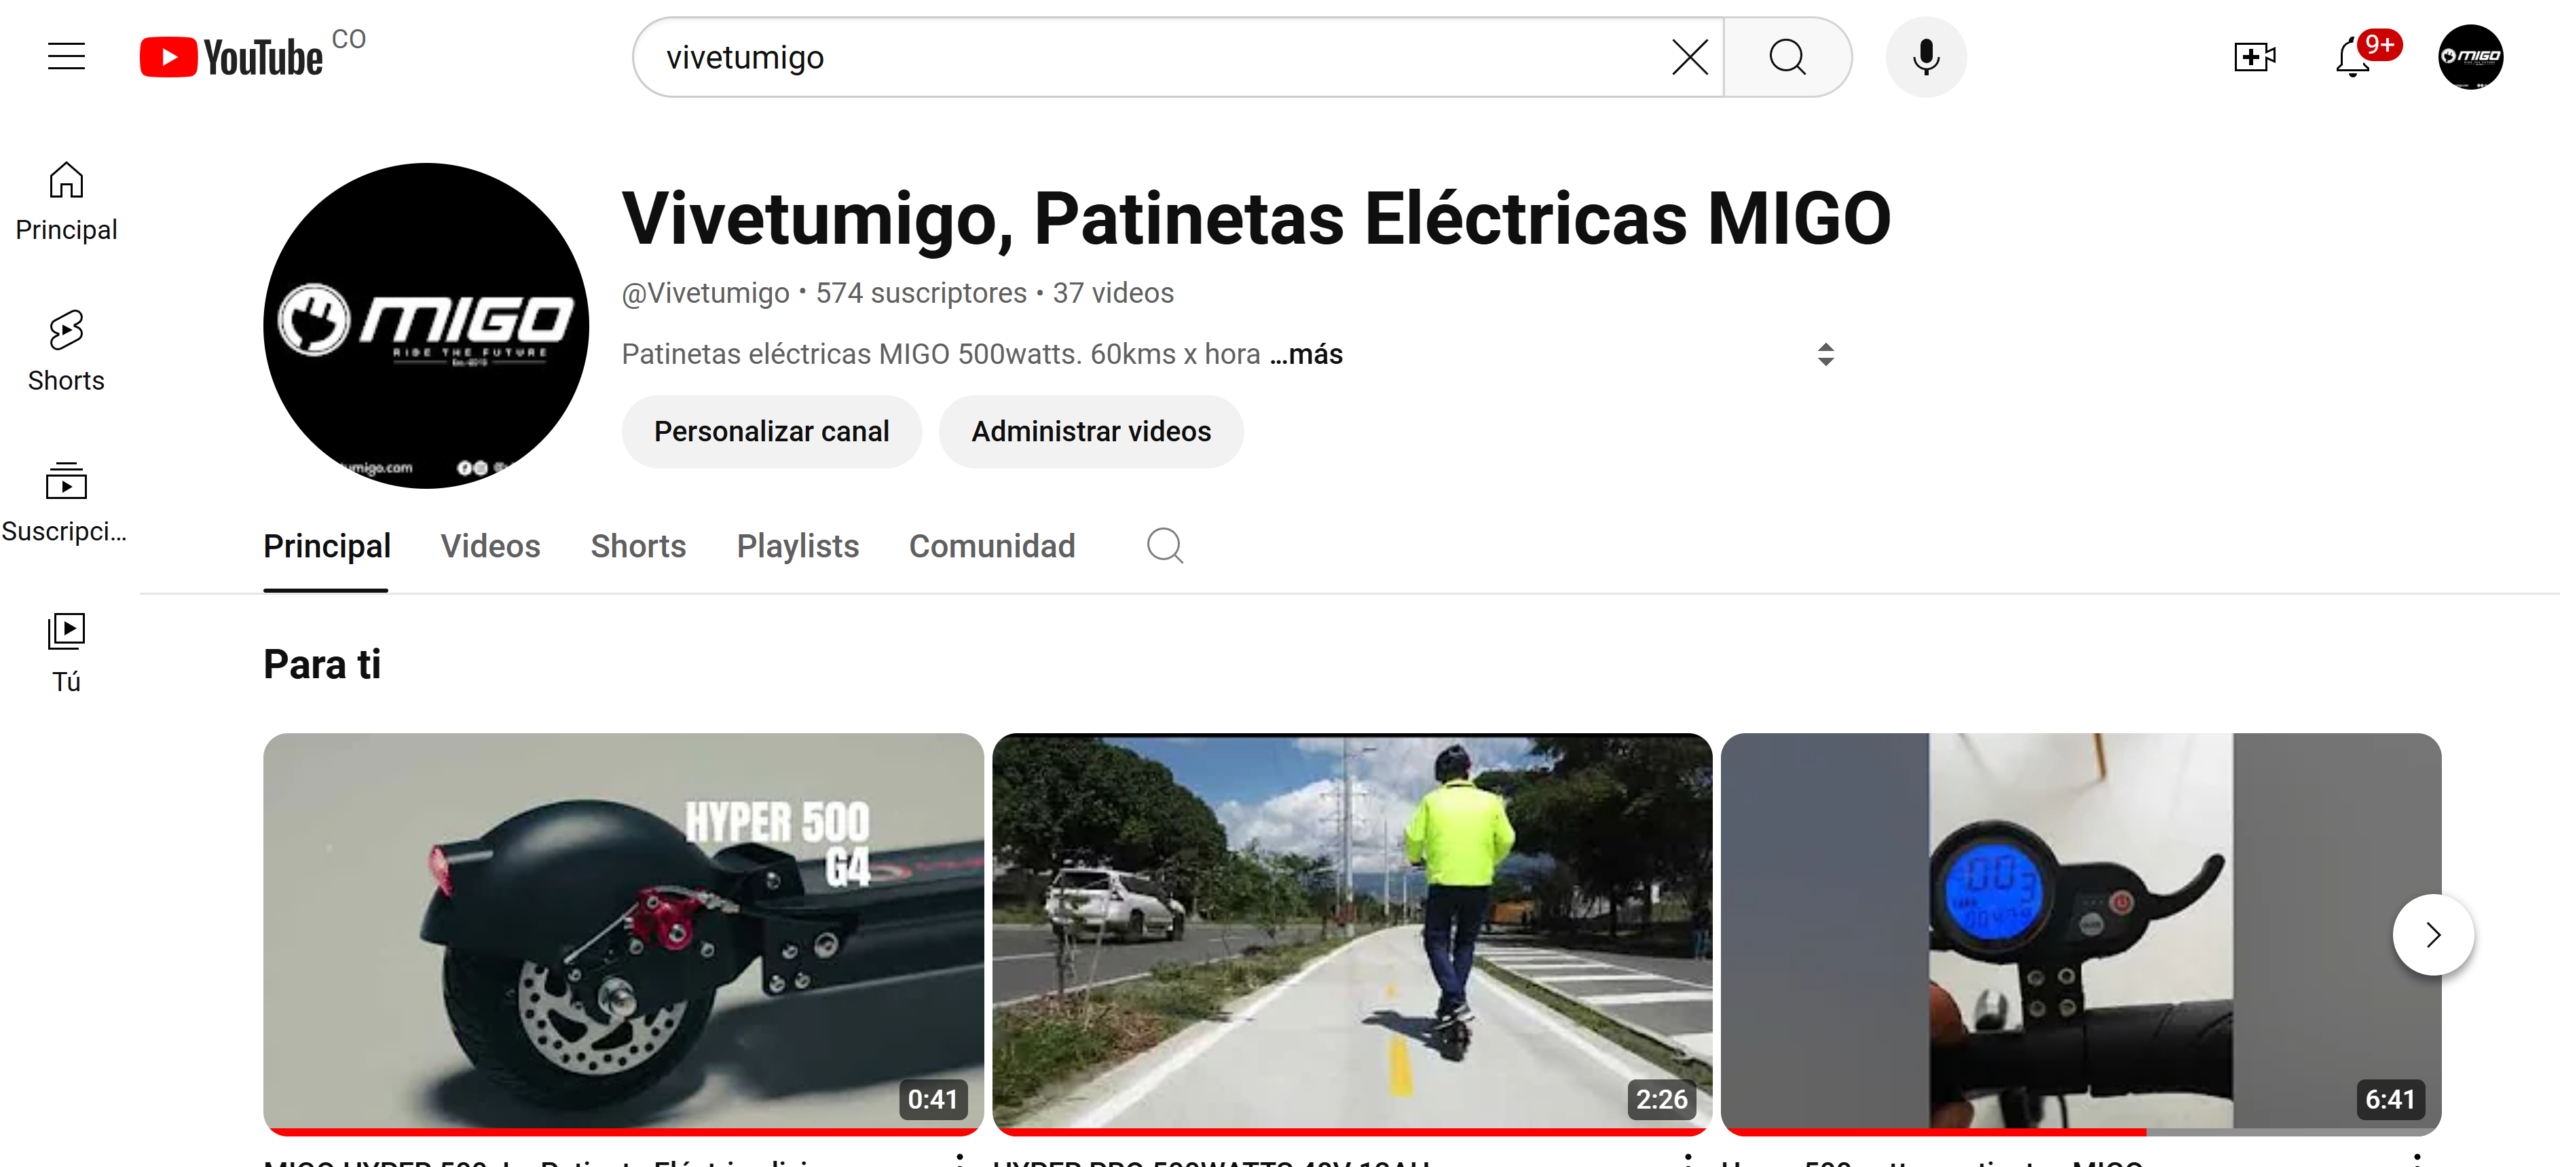The width and height of the screenshot is (2560, 1167).
Task: Open options menu of the first video
Action: coord(960,1160)
